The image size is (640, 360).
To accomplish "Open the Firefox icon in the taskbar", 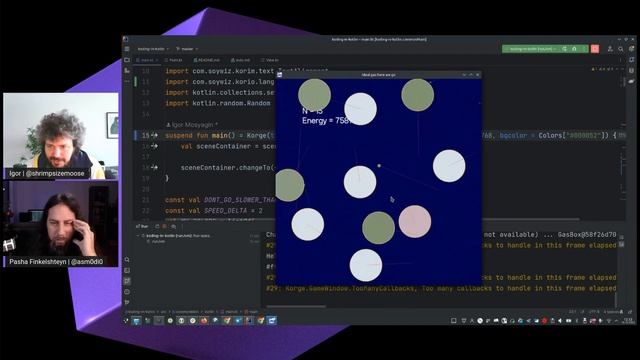I will 204,321.
